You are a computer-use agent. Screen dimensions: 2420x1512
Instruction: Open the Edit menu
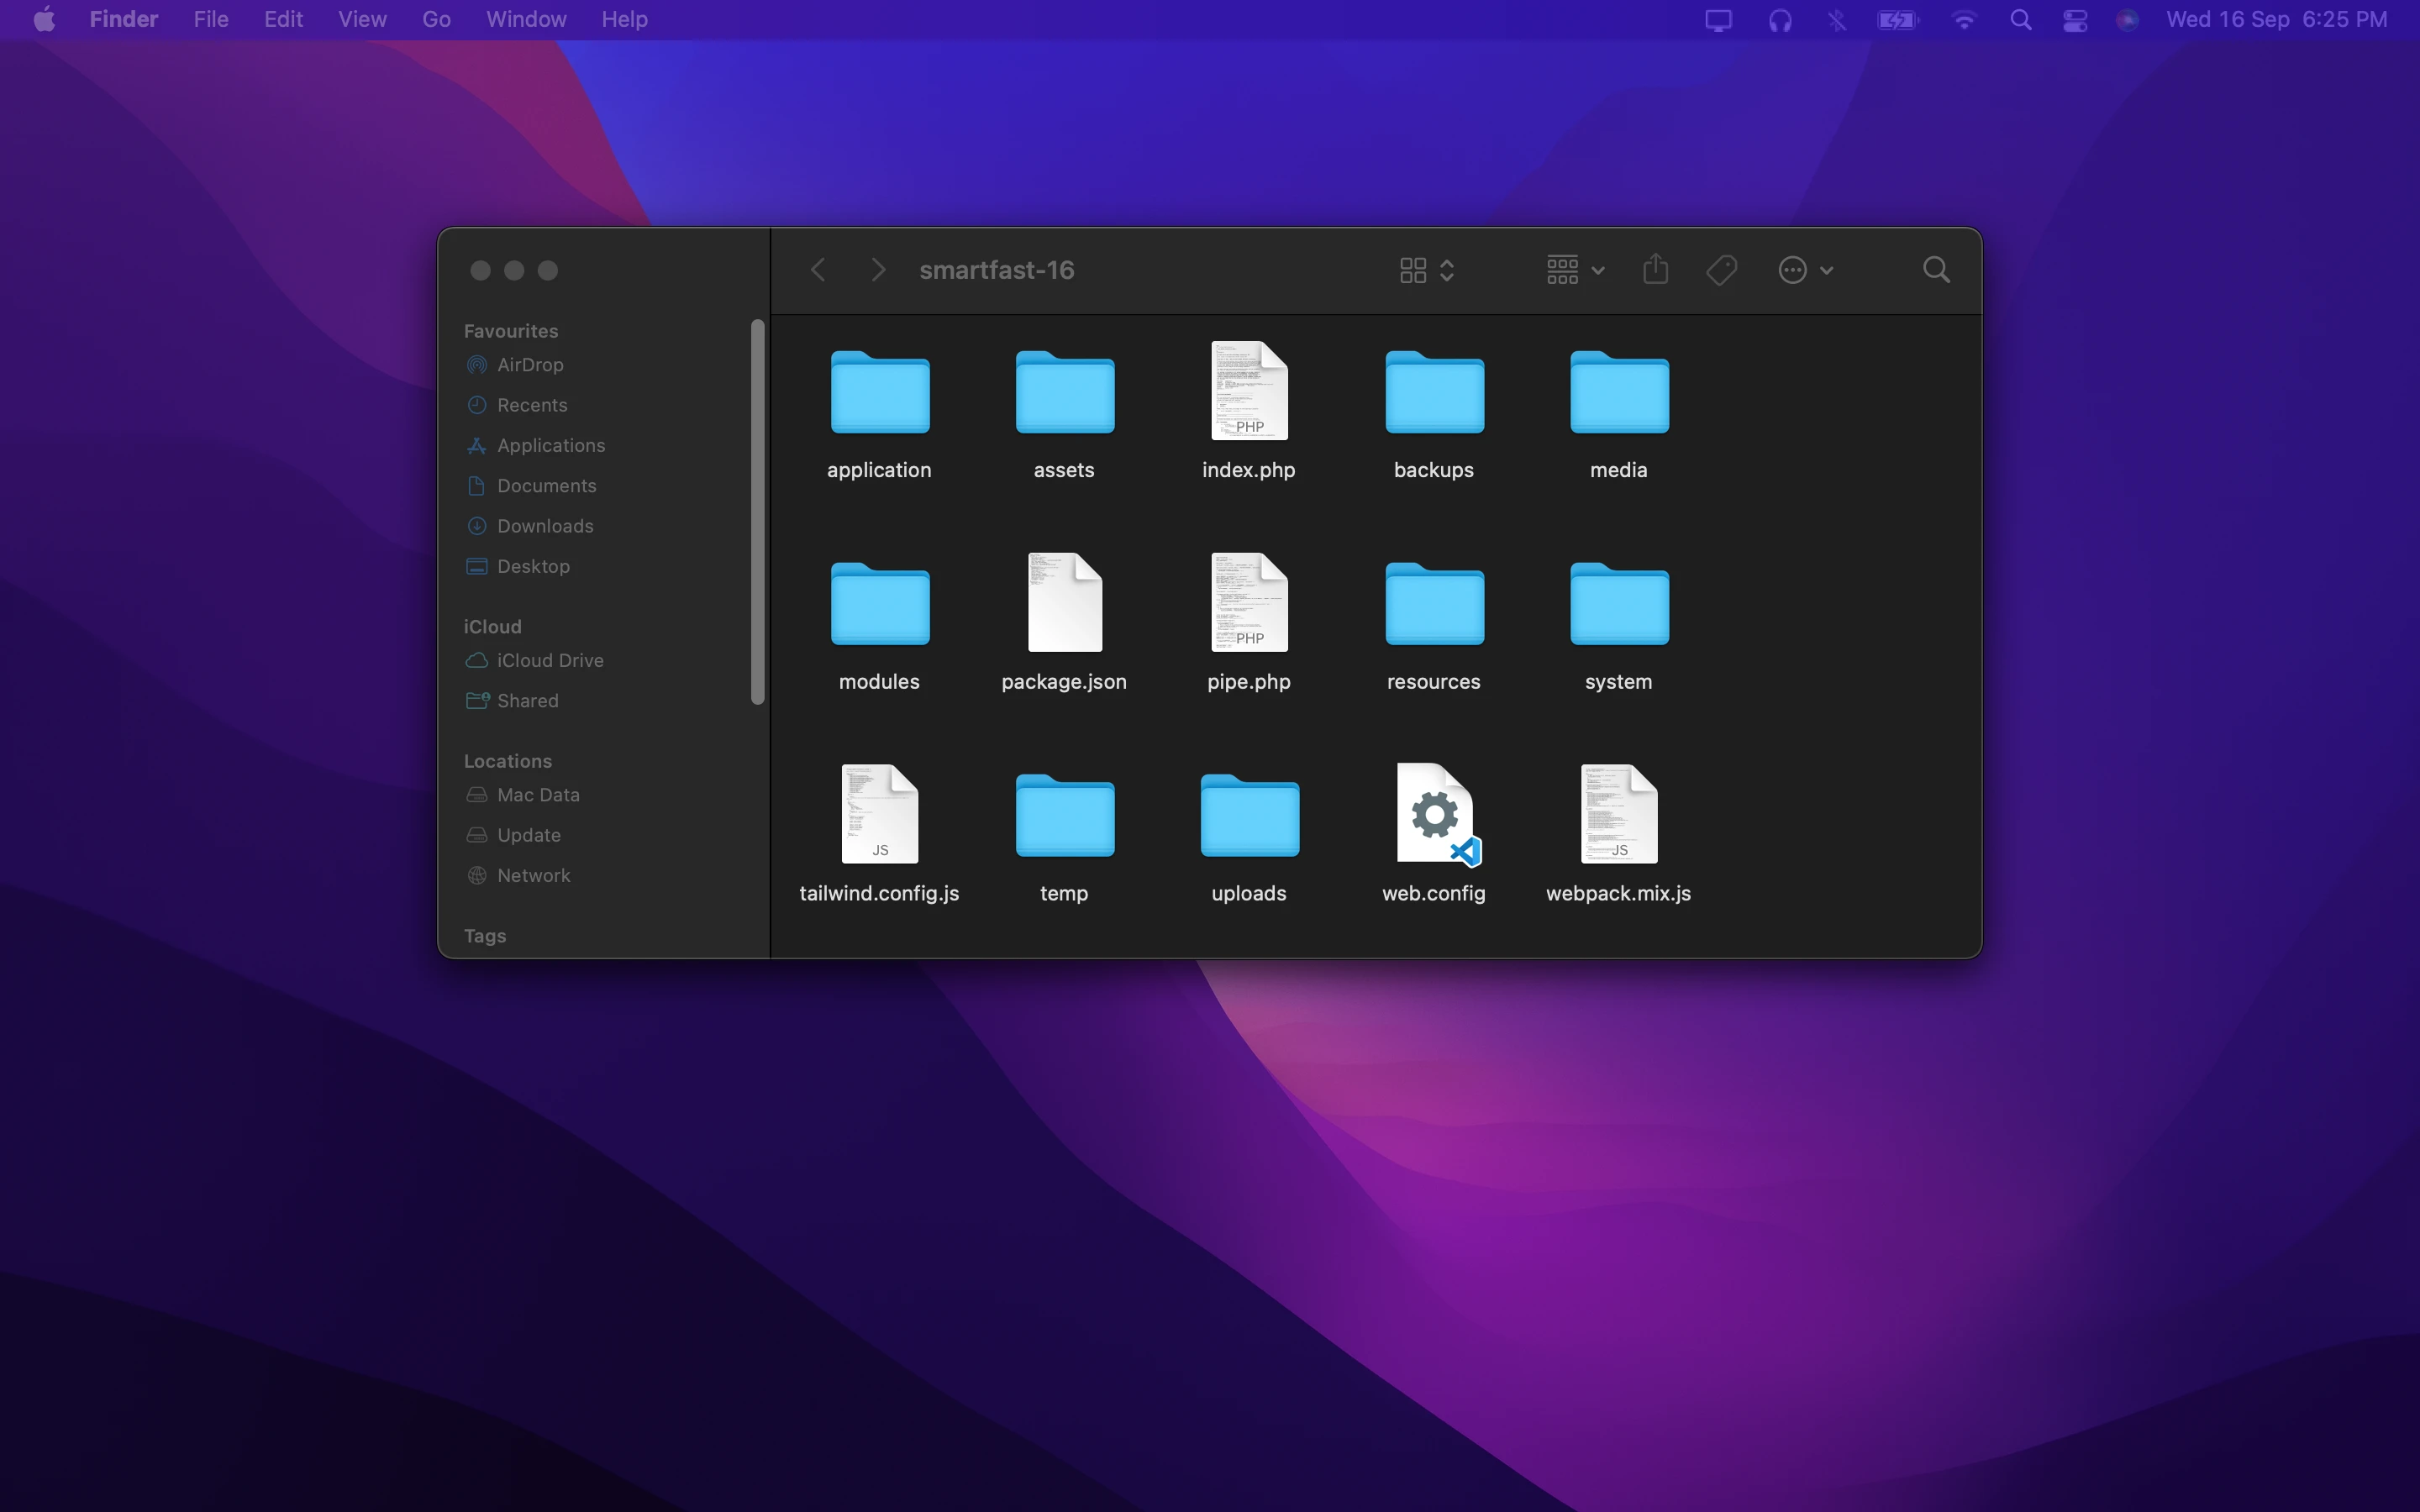[283, 19]
